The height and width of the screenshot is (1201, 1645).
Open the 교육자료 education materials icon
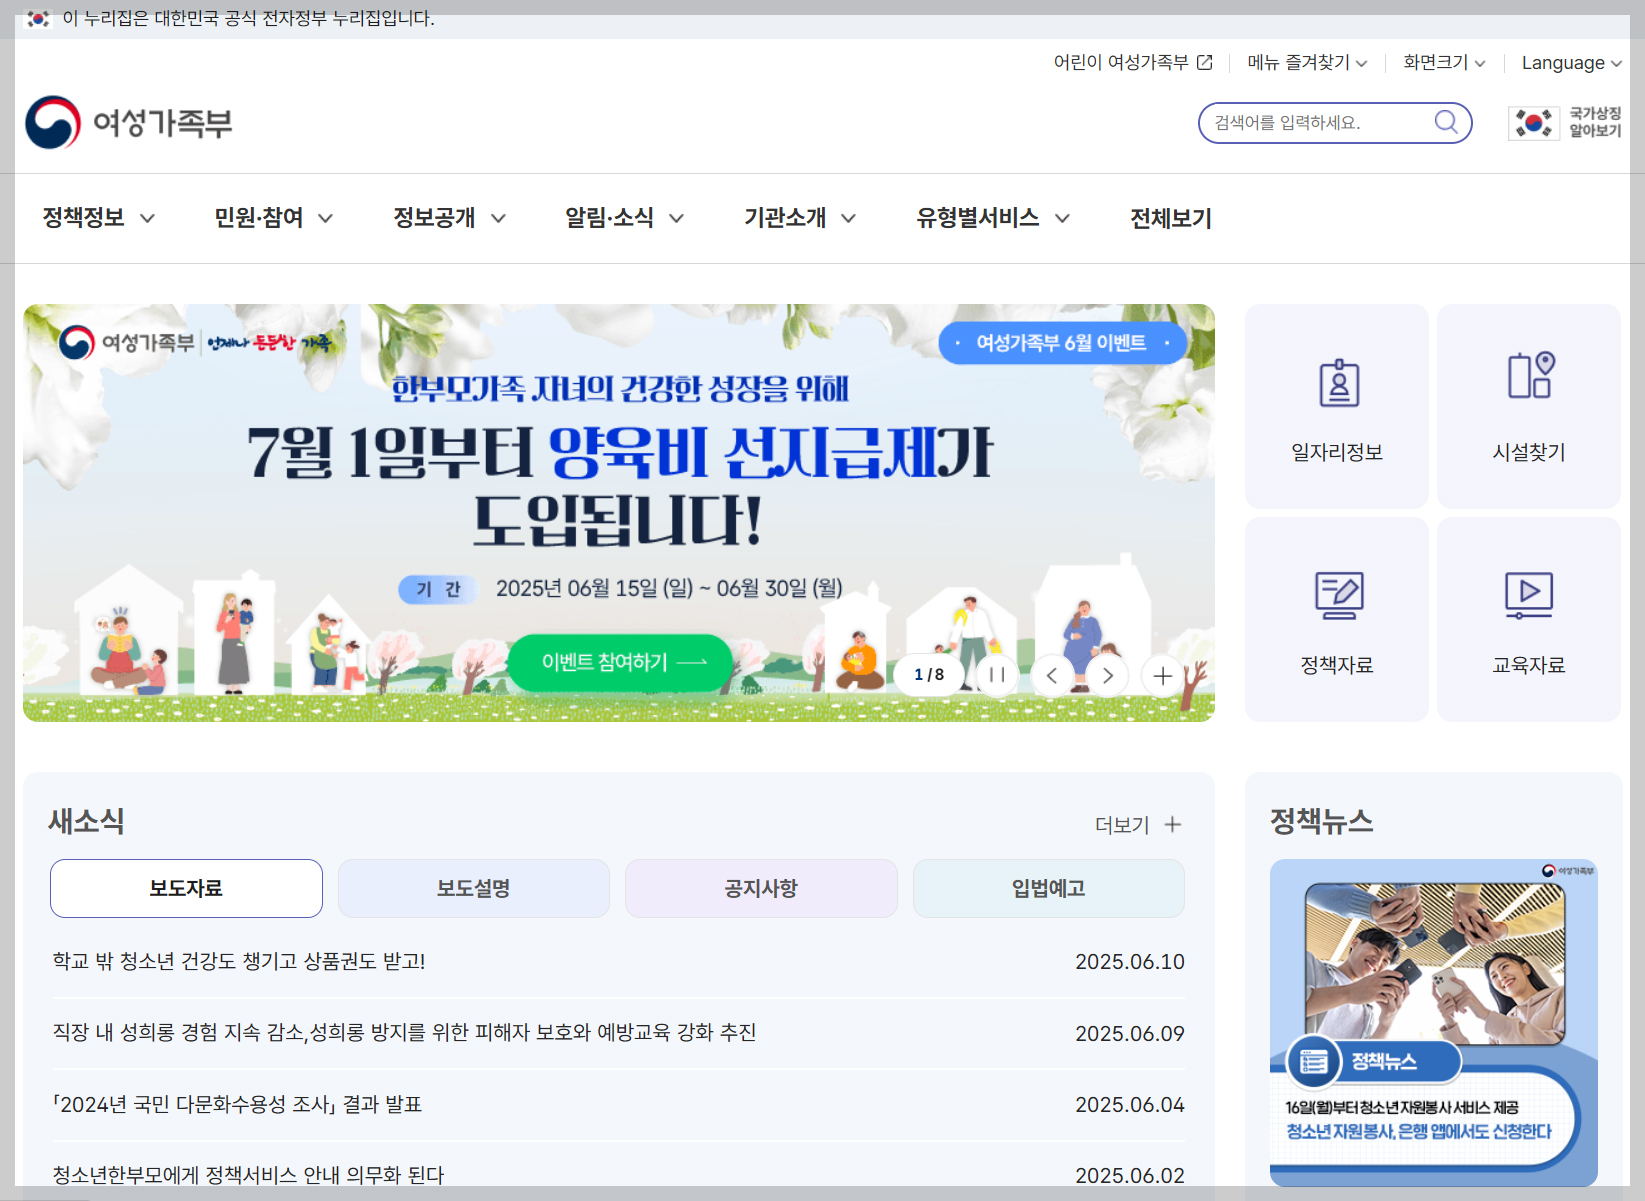(x=1528, y=596)
